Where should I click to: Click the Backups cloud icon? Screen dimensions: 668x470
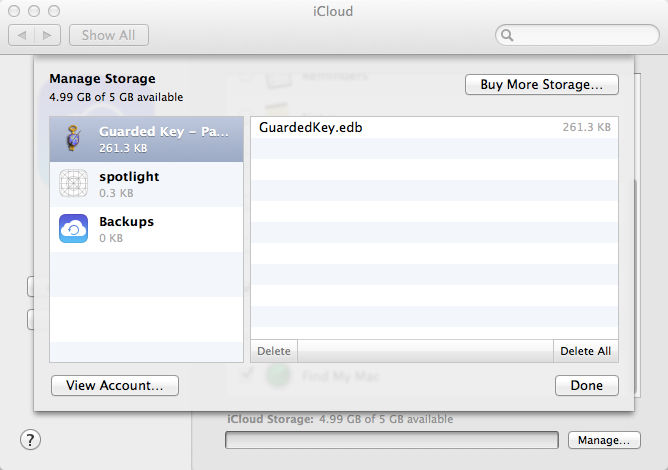pos(73,228)
